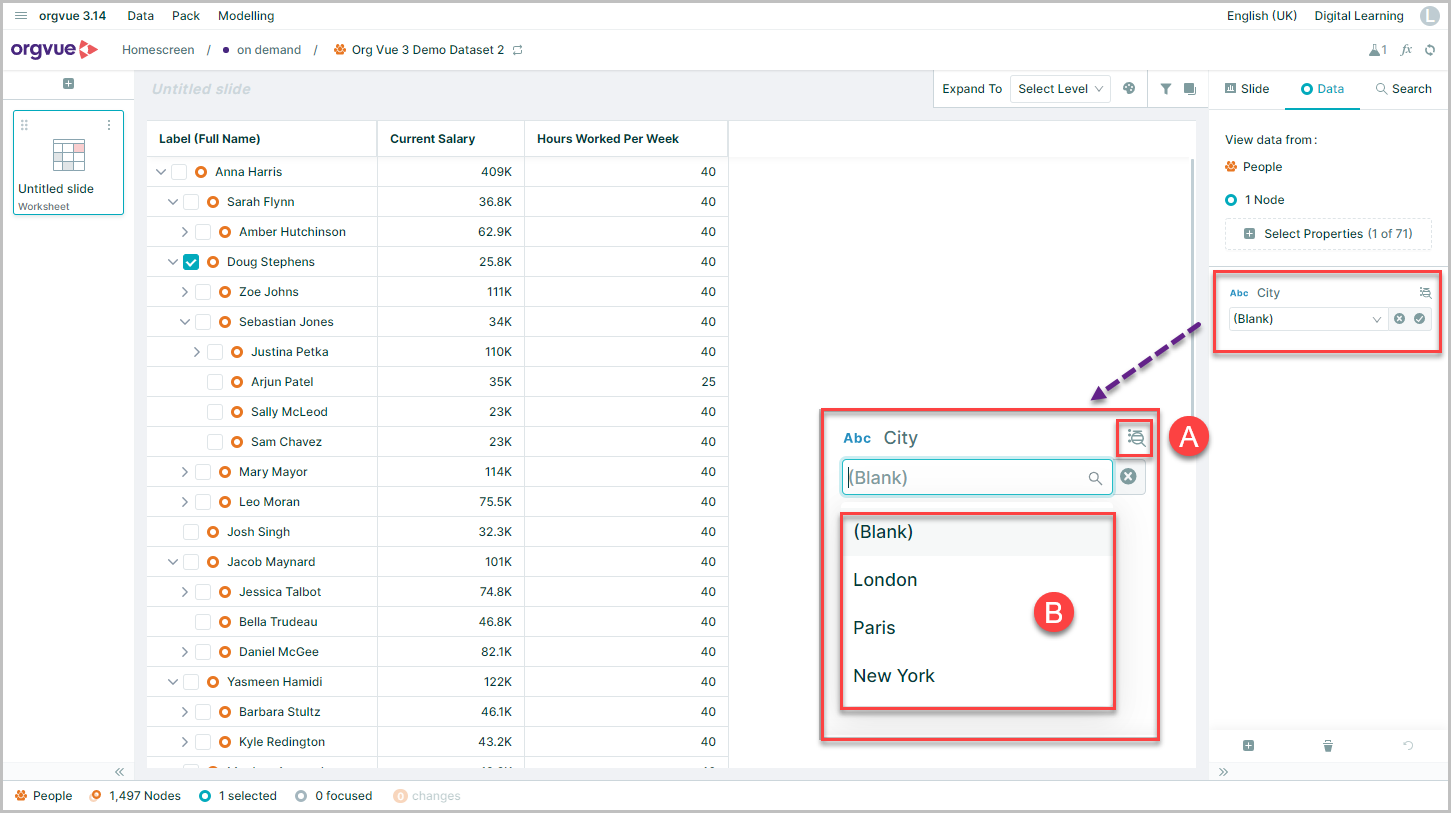Open the colour palette icon by Select Level

click(1129, 88)
